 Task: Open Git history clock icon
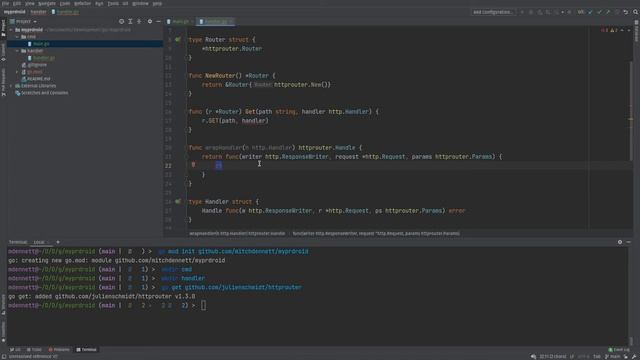[617, 12]
